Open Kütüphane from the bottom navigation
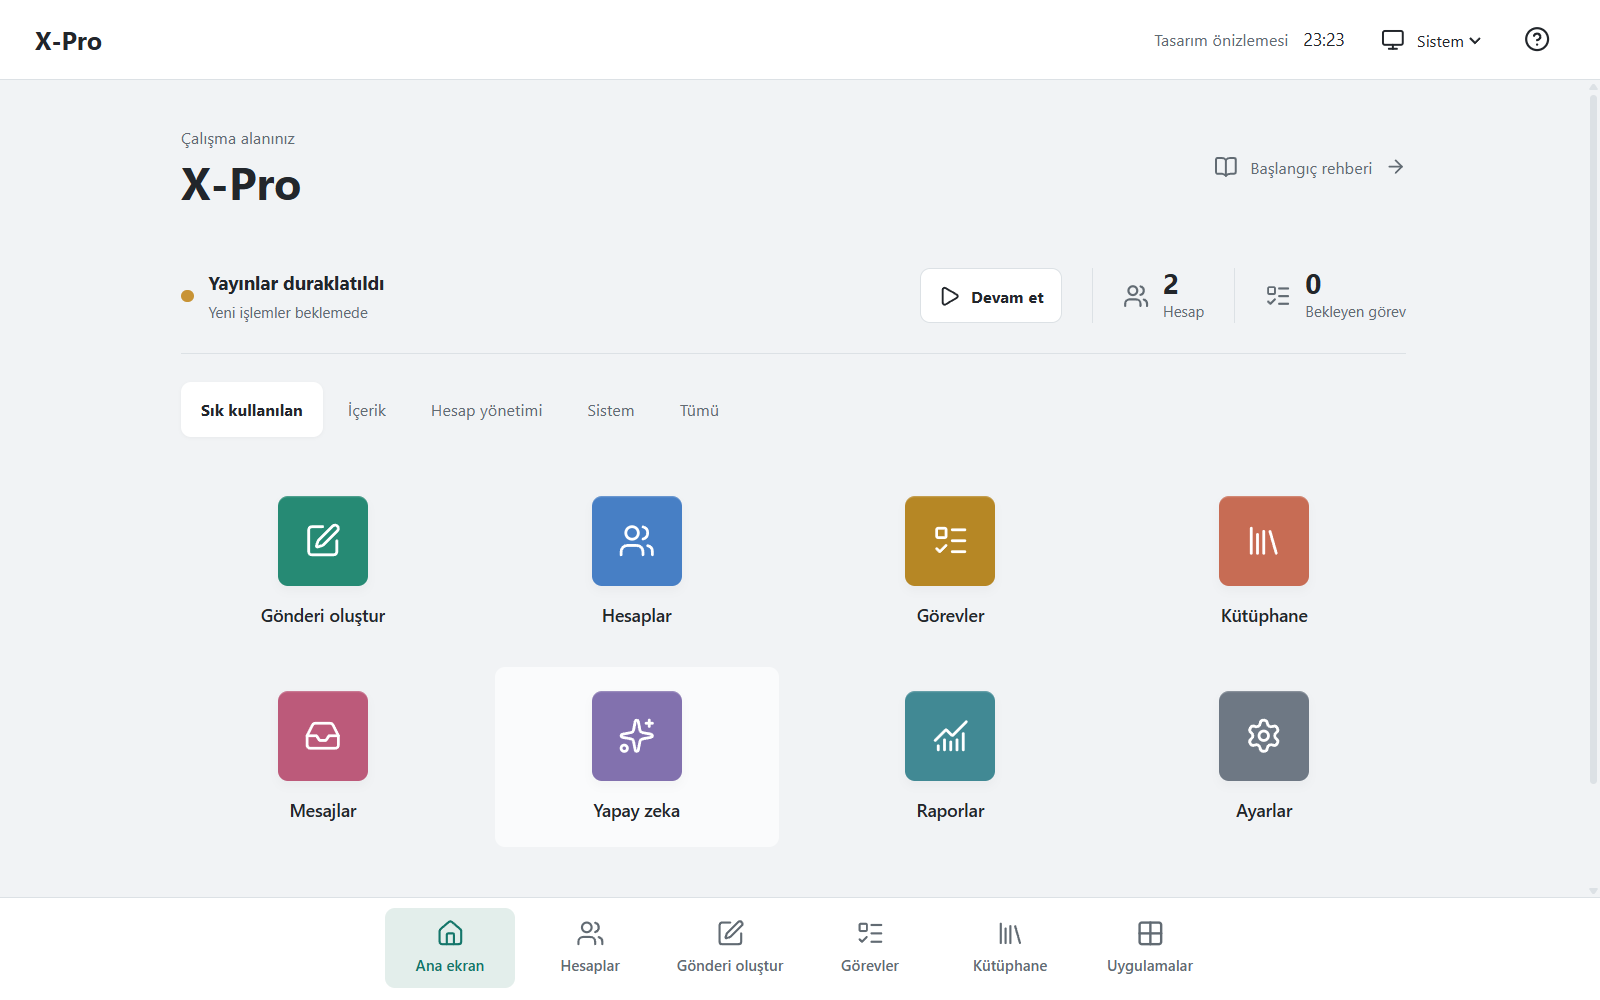The image size is (1600, 1000). point(1010,948)
